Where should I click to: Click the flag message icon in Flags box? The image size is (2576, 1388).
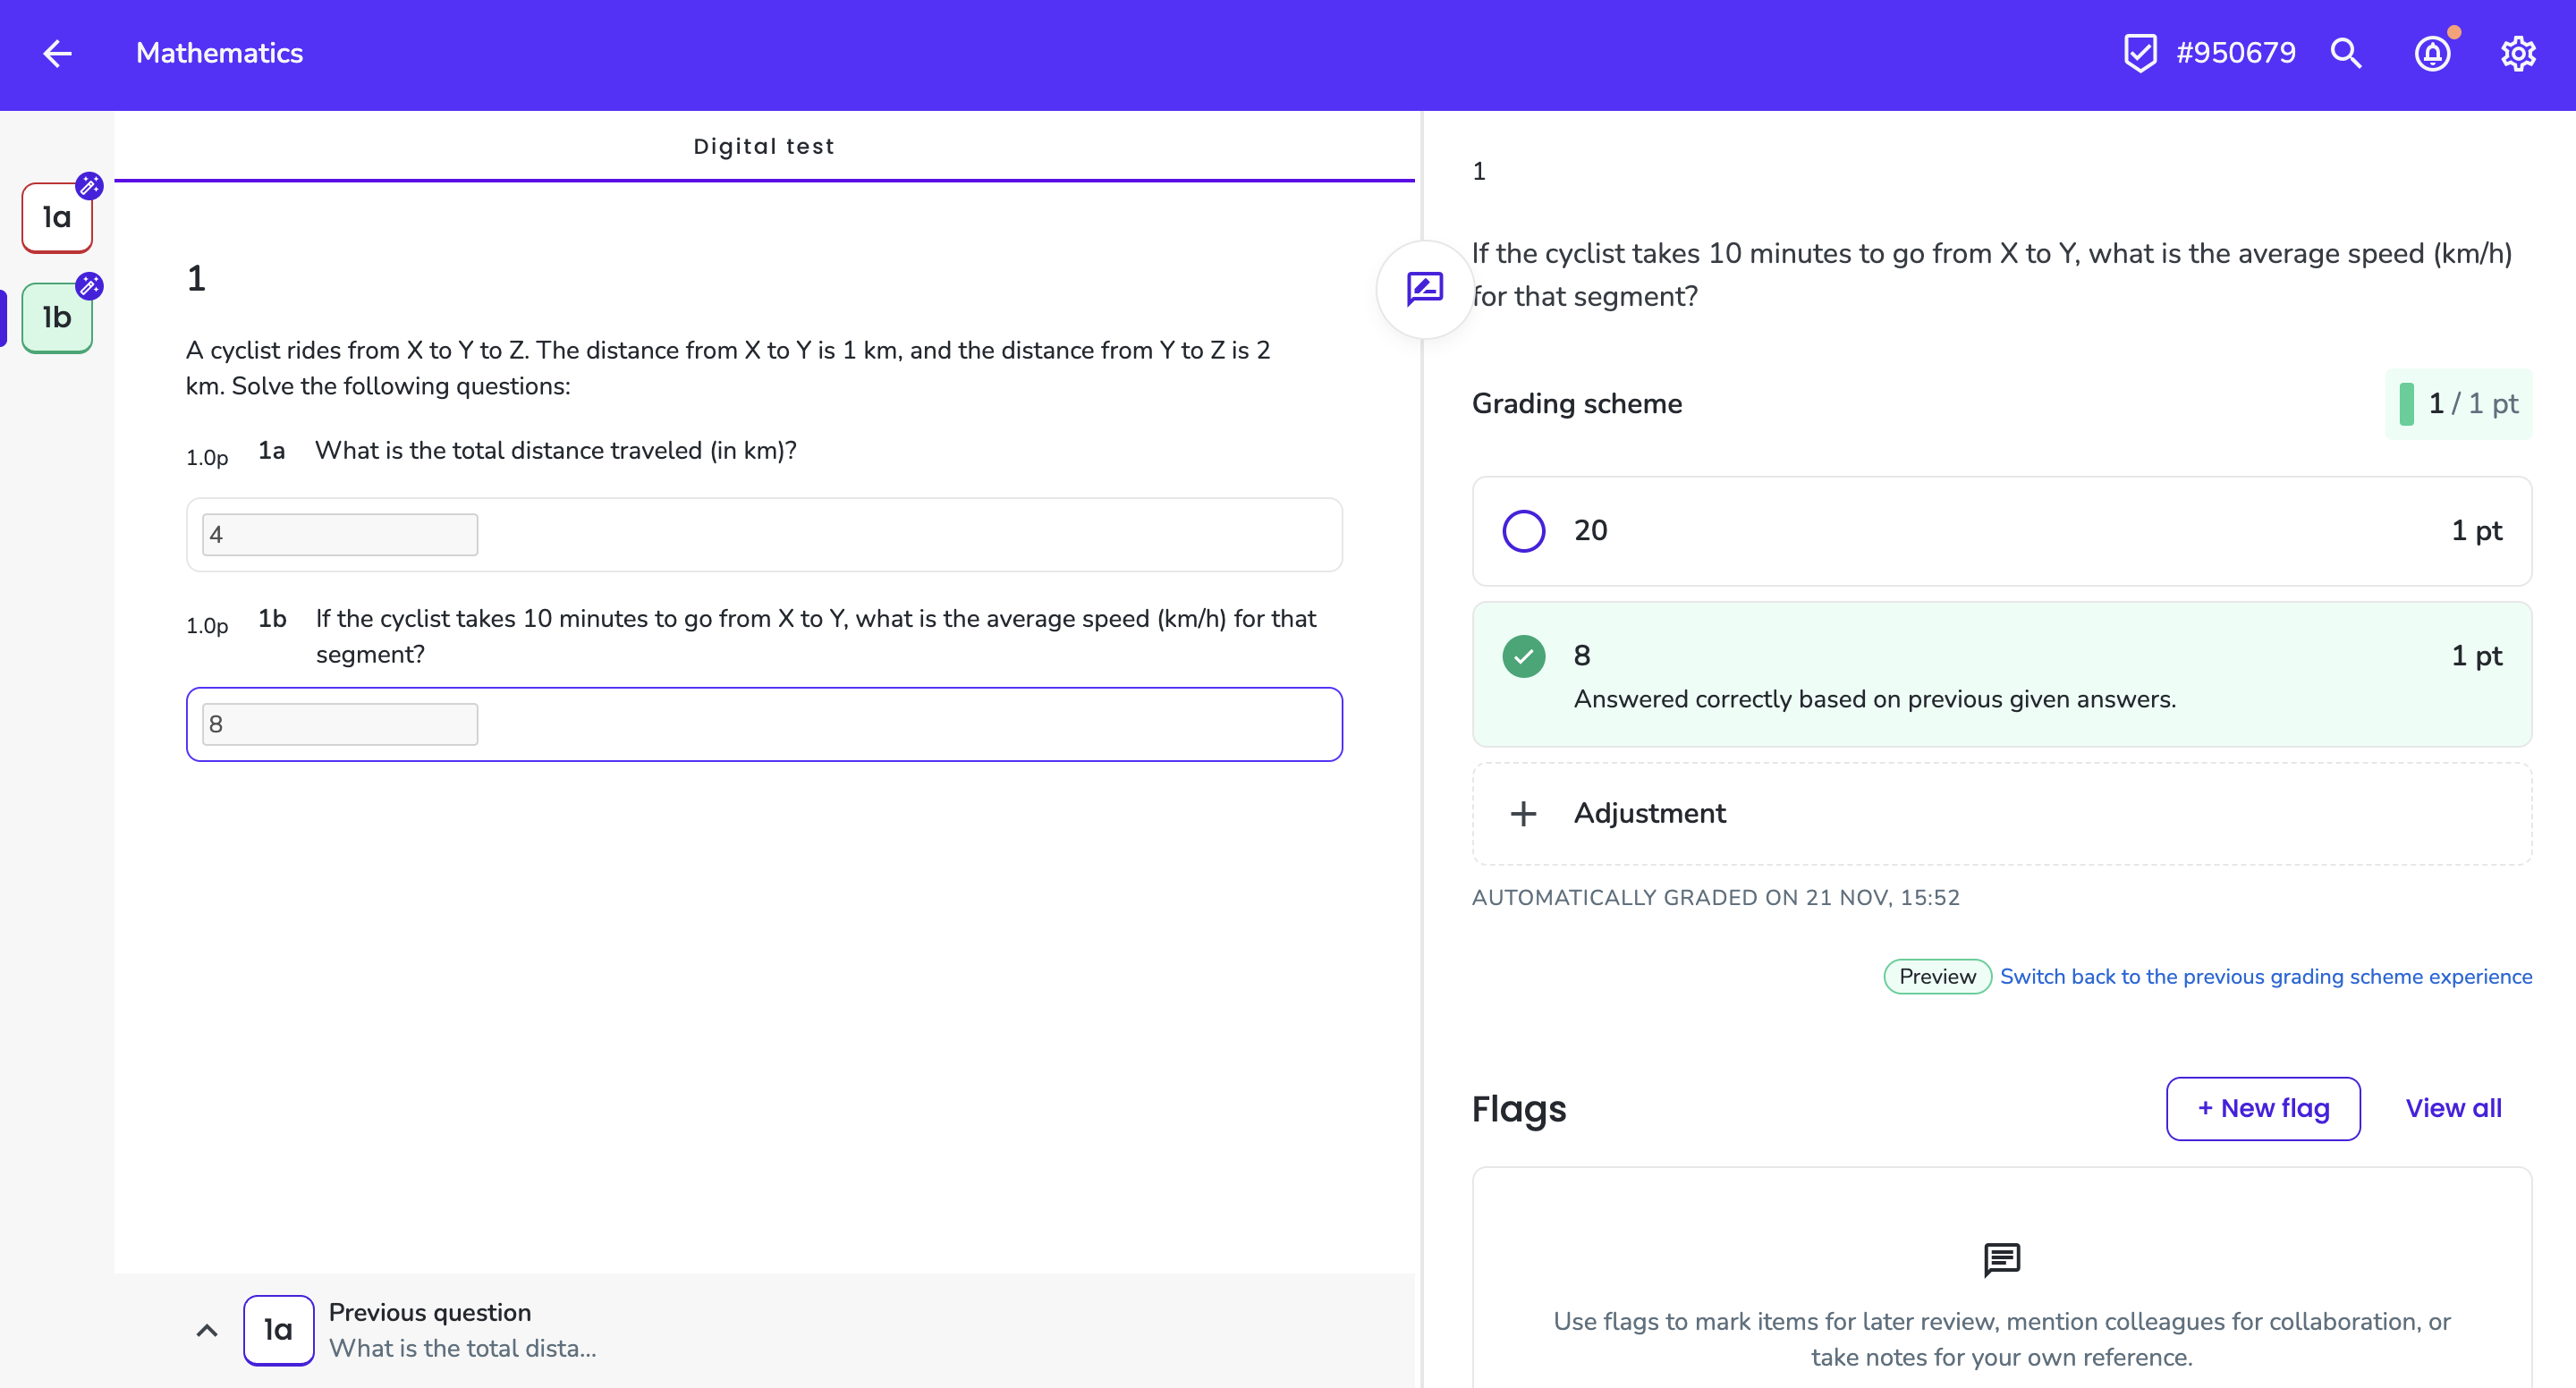pyautogui.click(x=2002, y=1259)
